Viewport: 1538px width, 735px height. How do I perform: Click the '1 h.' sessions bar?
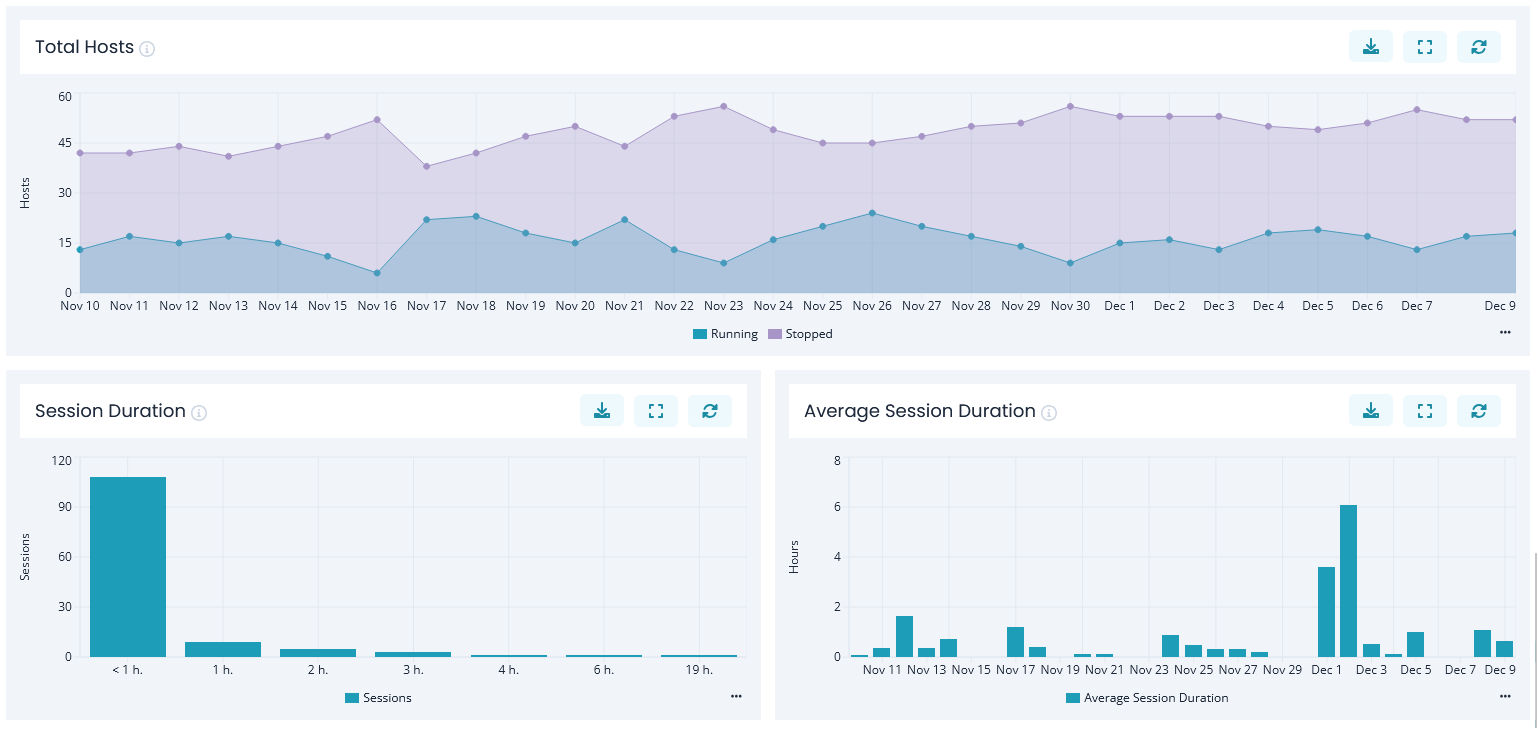pos(223,649)
